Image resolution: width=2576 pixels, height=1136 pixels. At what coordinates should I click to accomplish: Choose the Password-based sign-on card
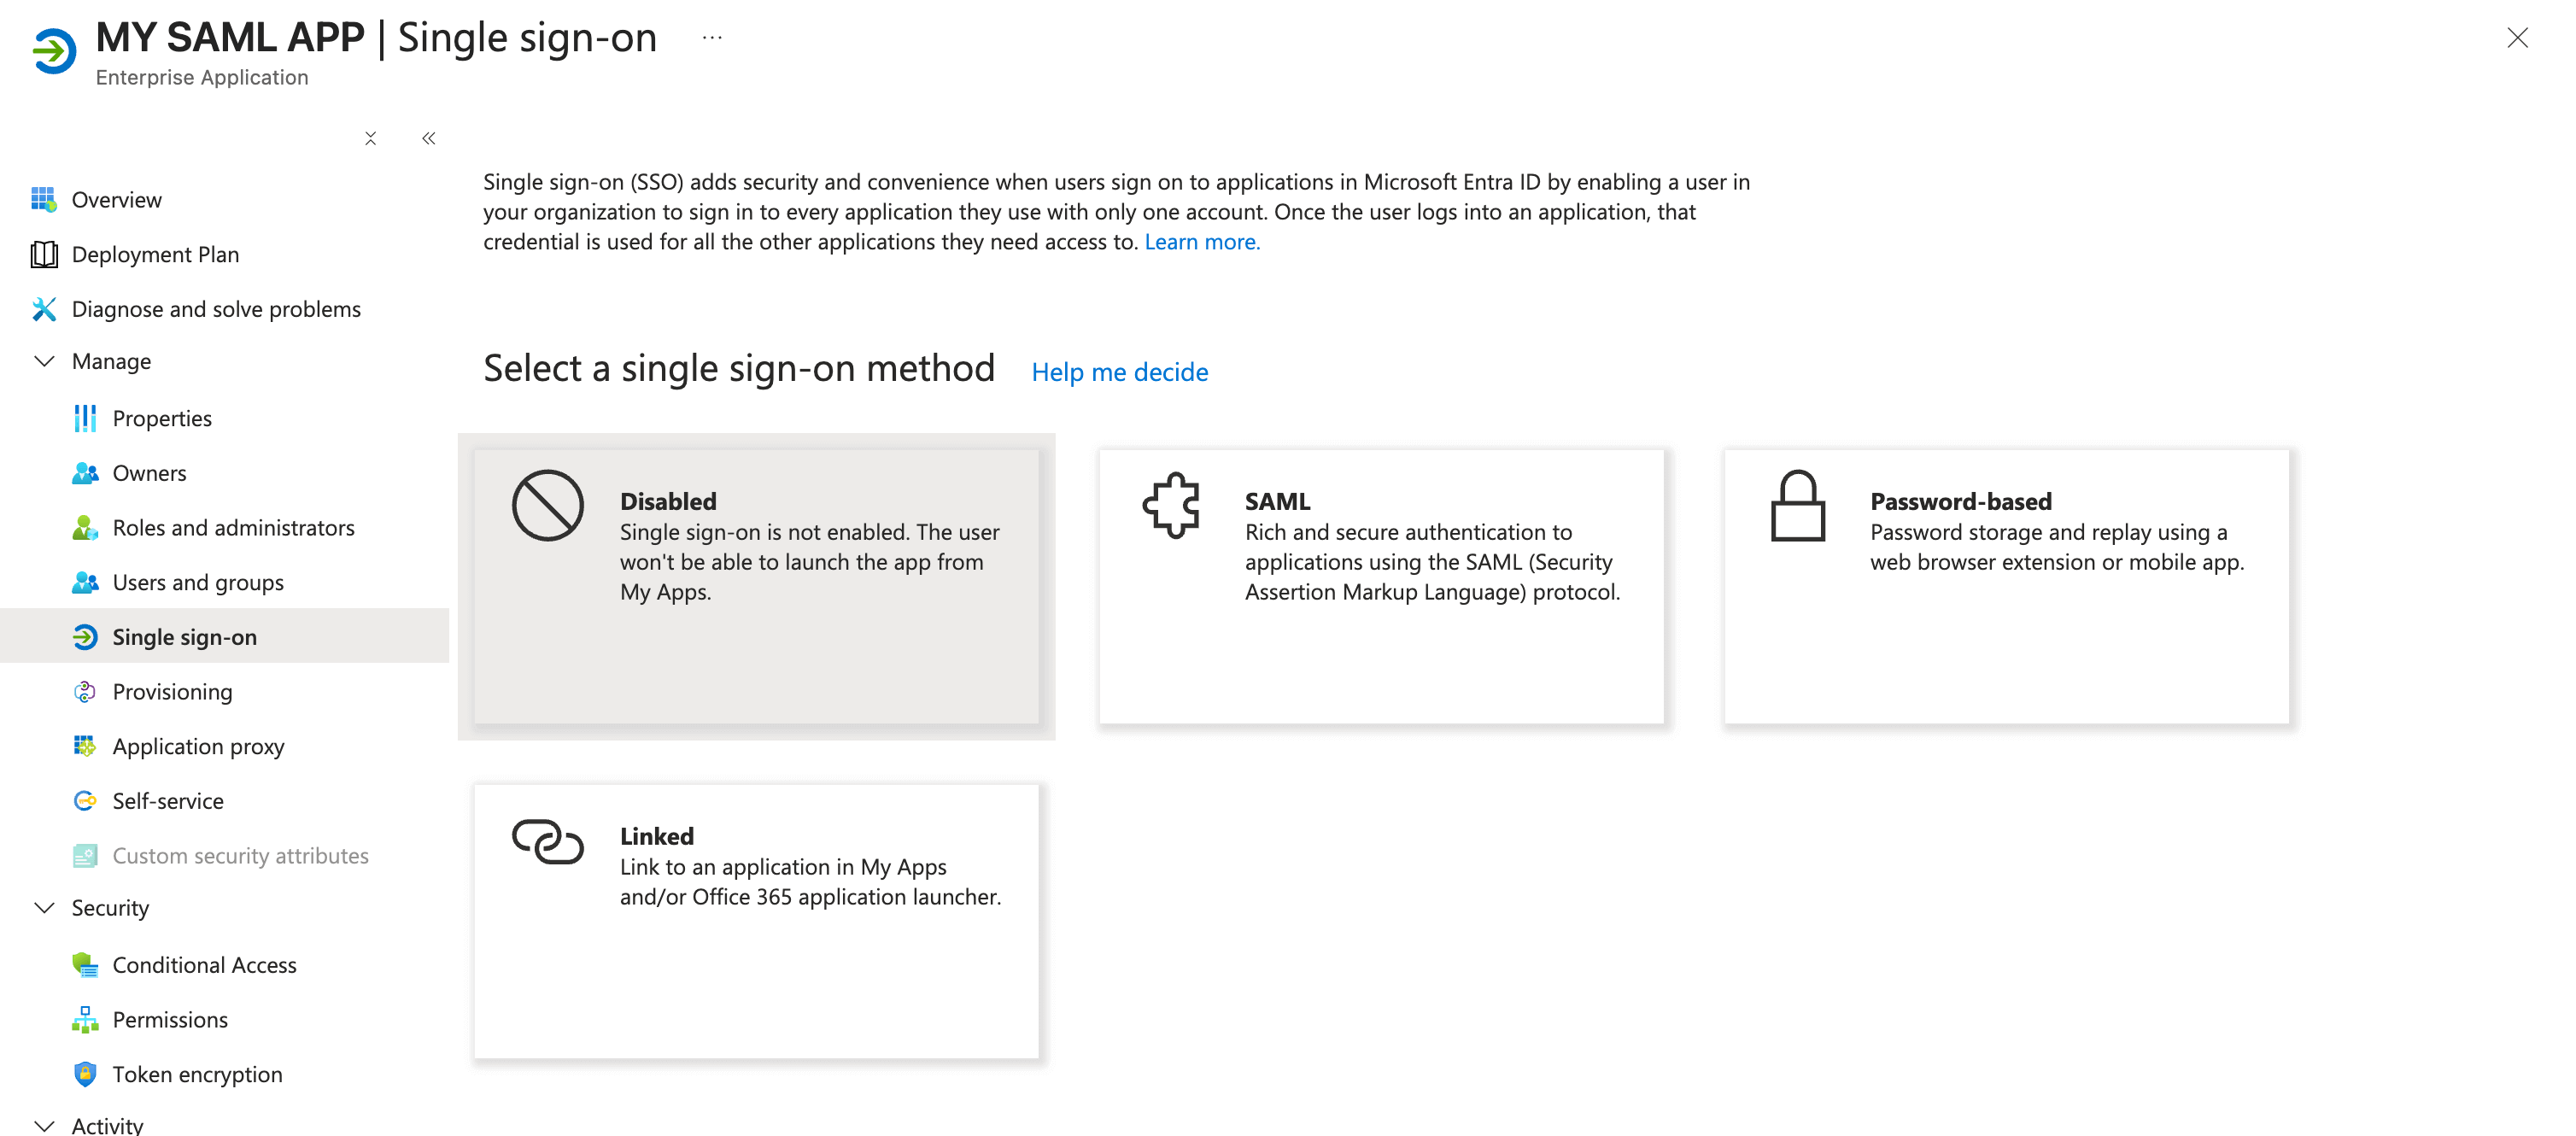coord(2005,587)
